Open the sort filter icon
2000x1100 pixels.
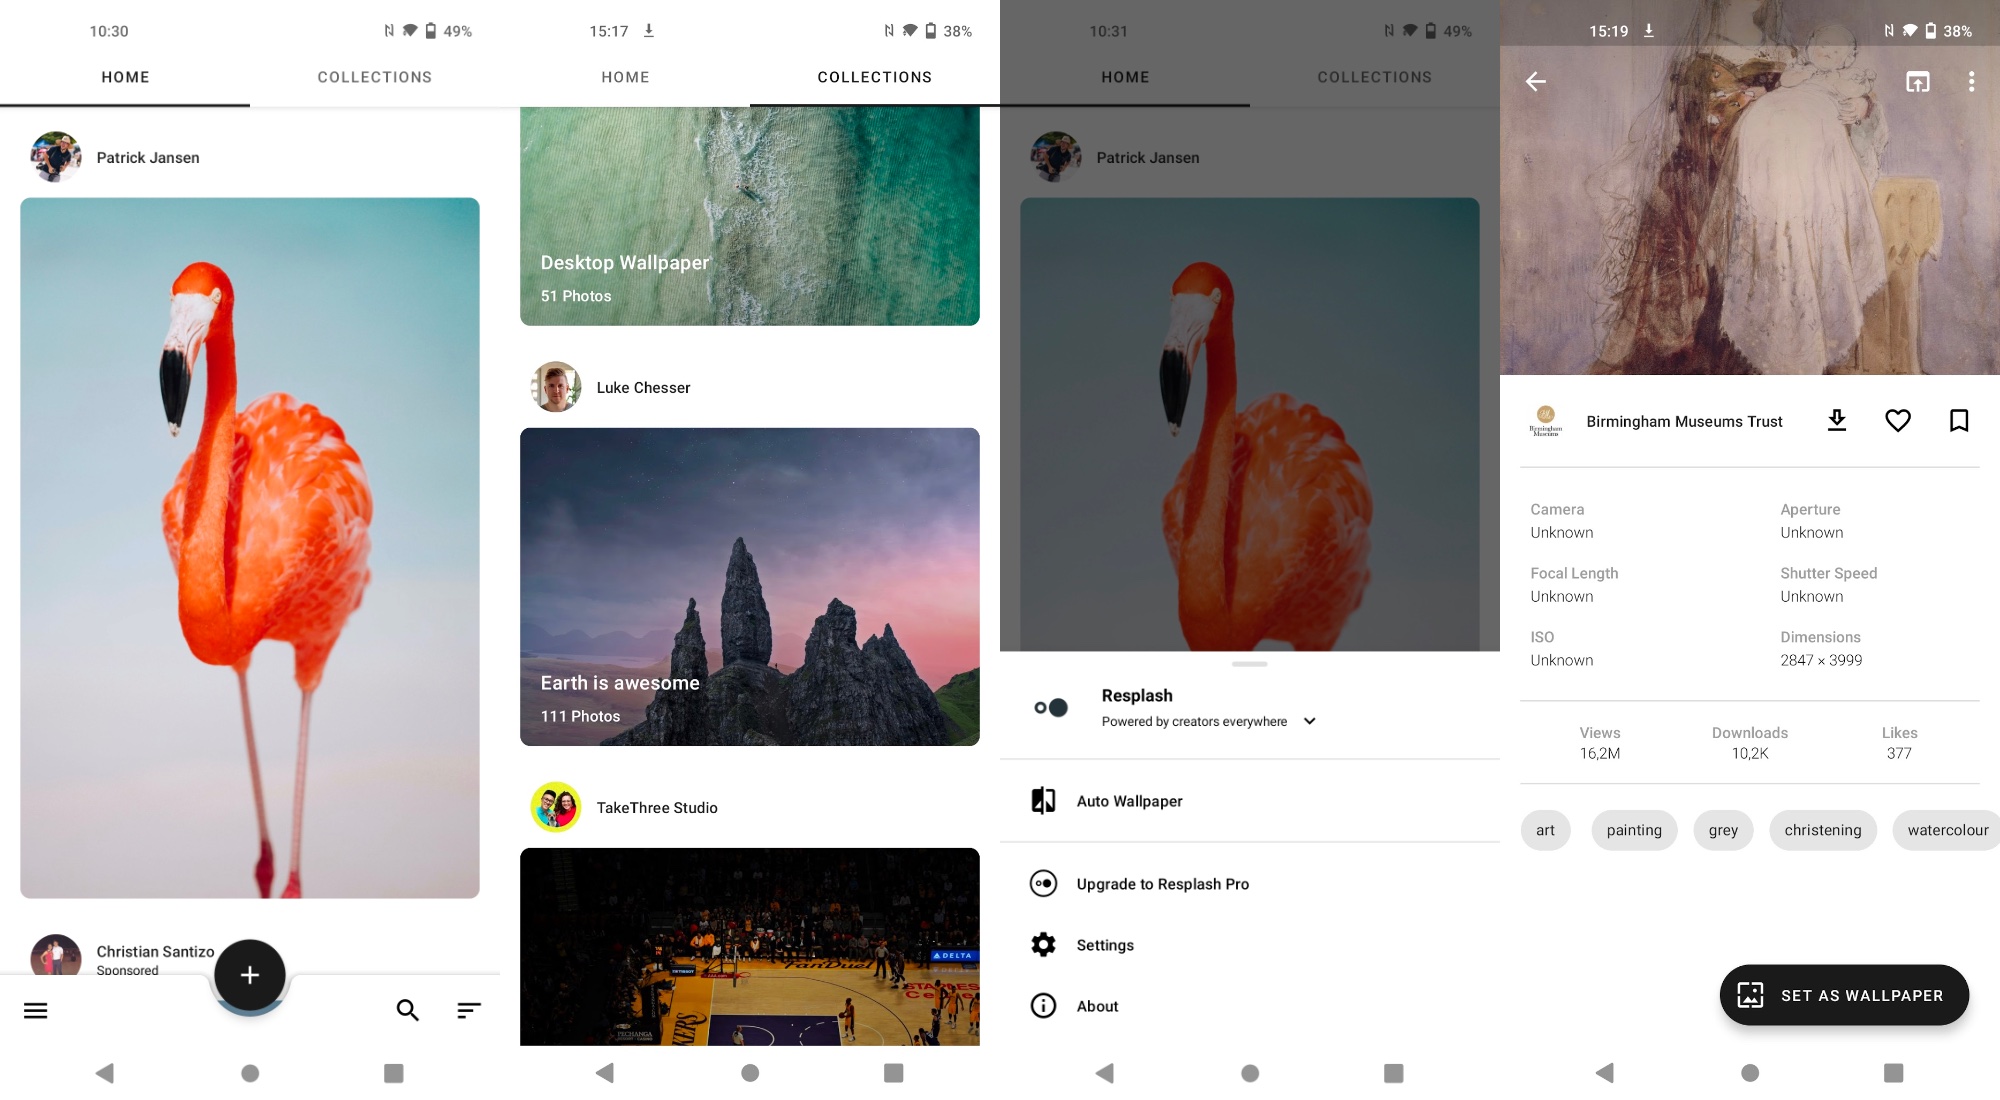click(x=469, y=1010)
